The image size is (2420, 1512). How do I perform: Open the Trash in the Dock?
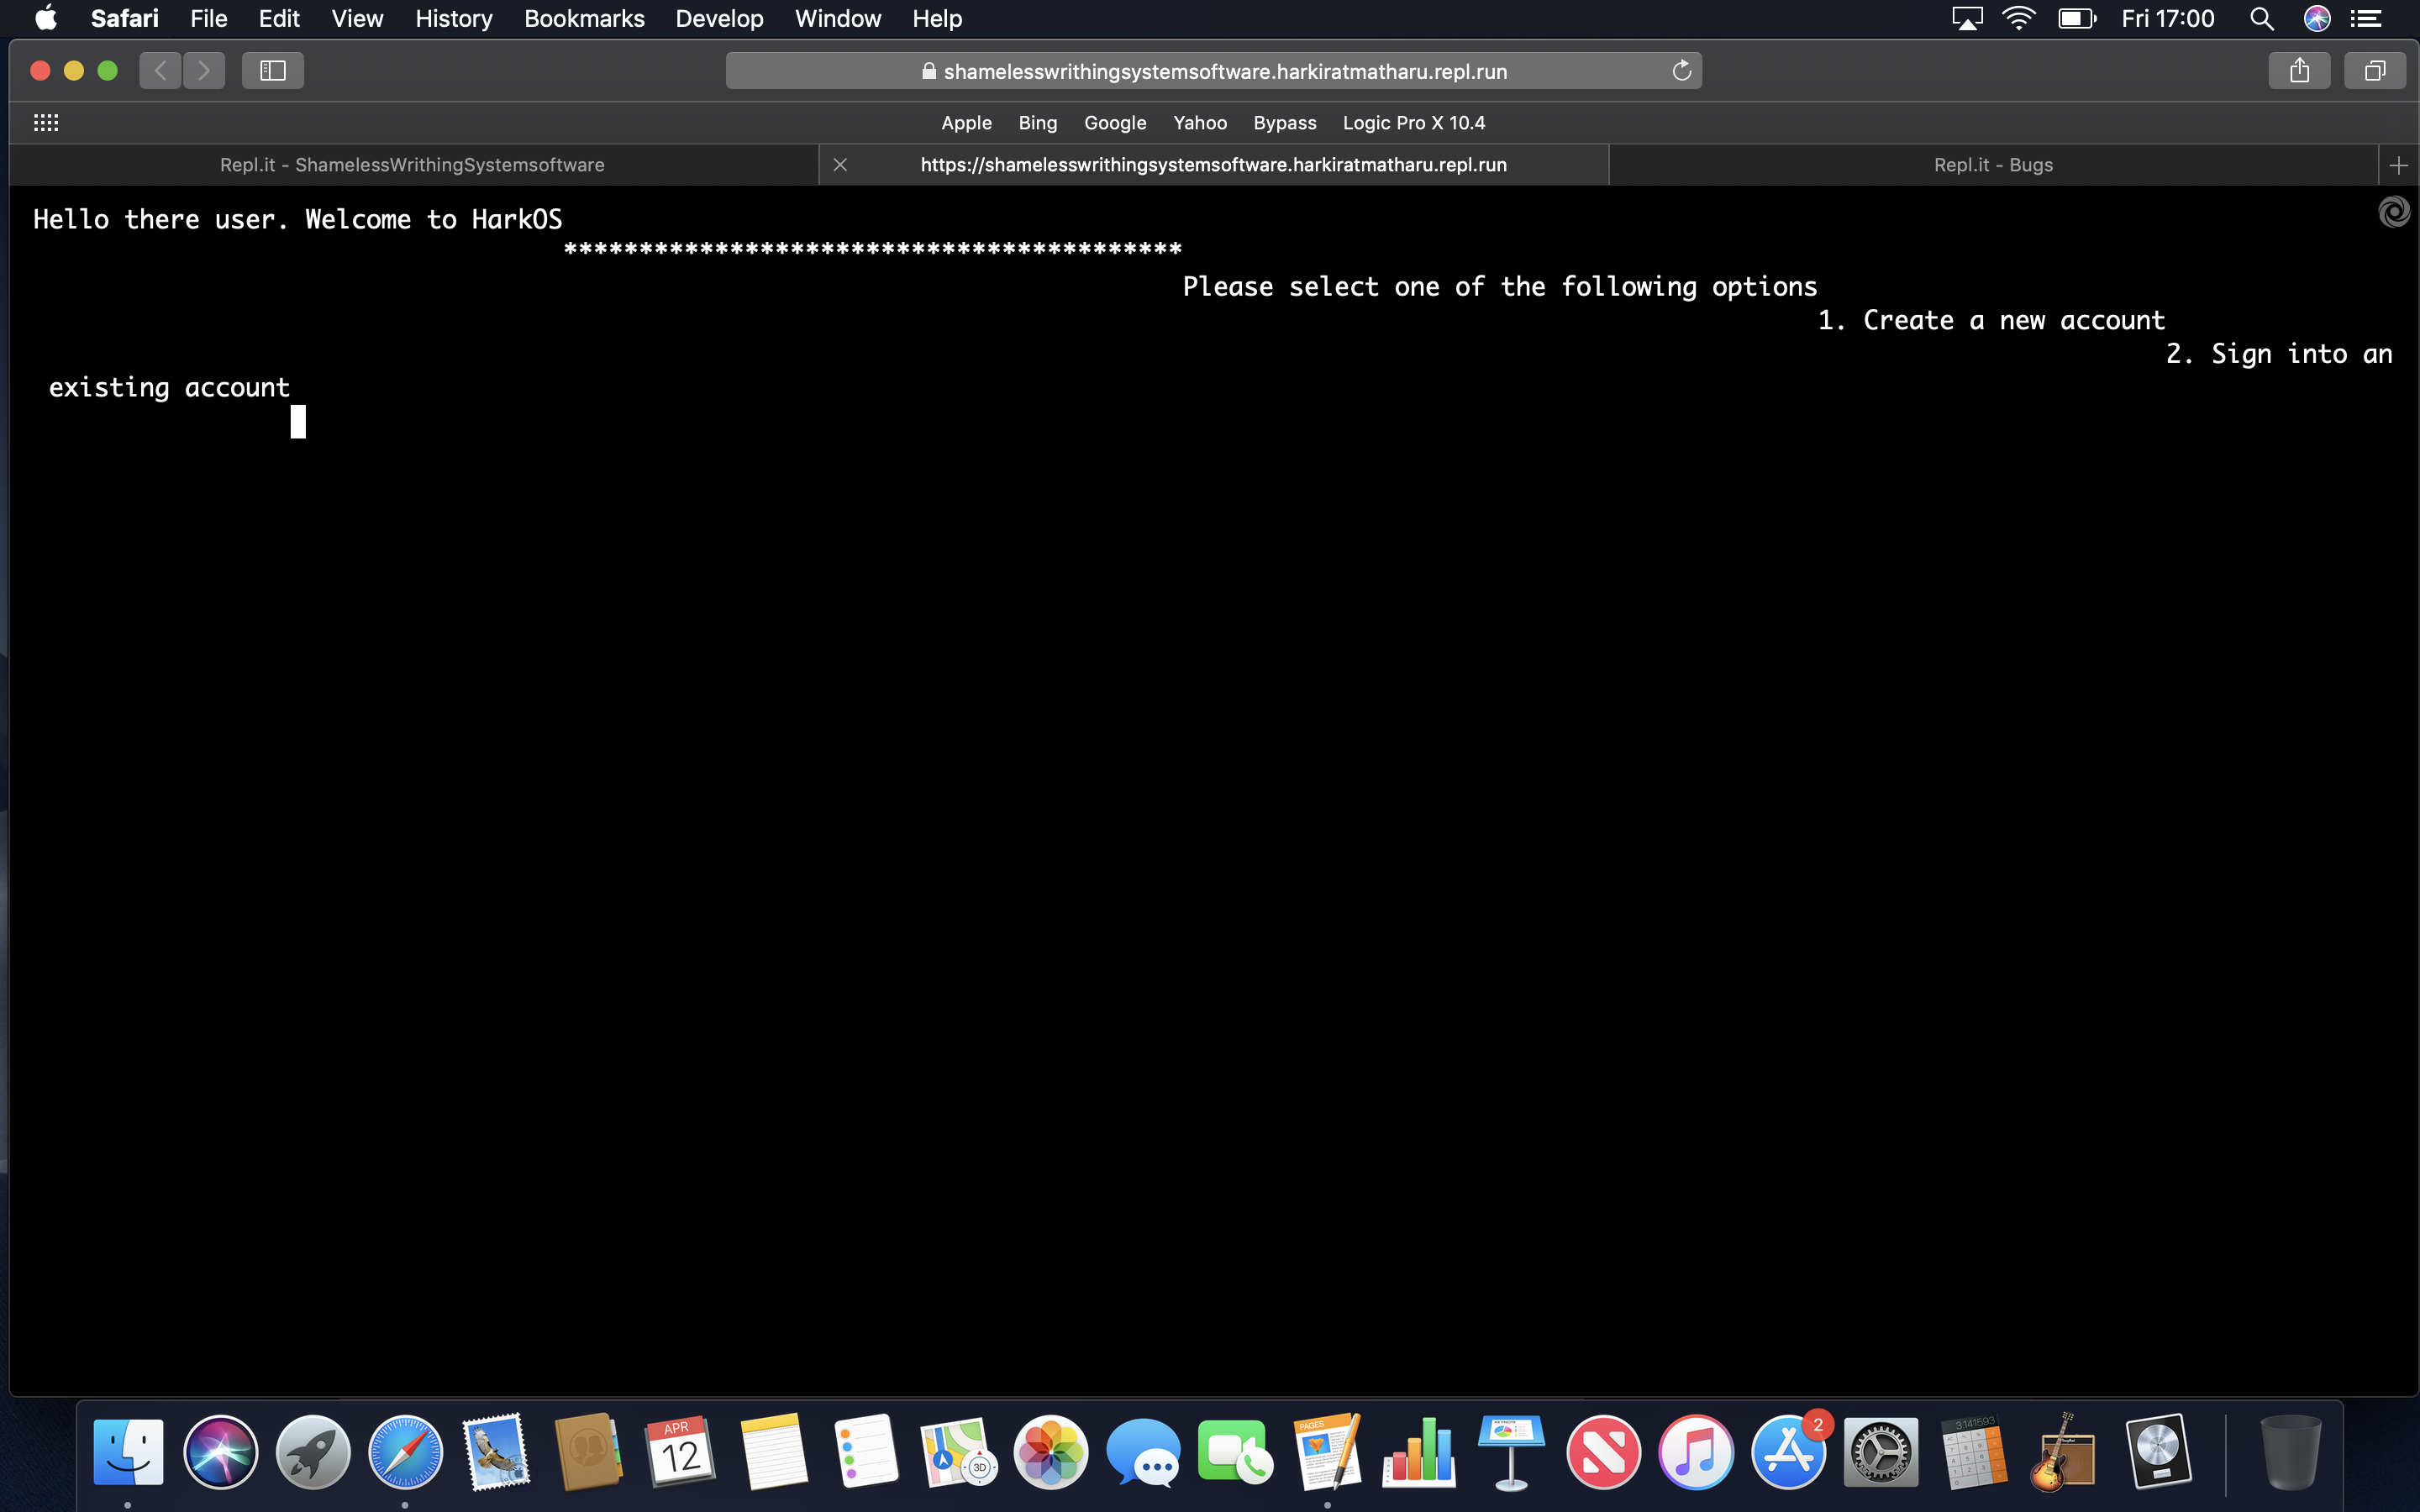coord(2290,1452)
